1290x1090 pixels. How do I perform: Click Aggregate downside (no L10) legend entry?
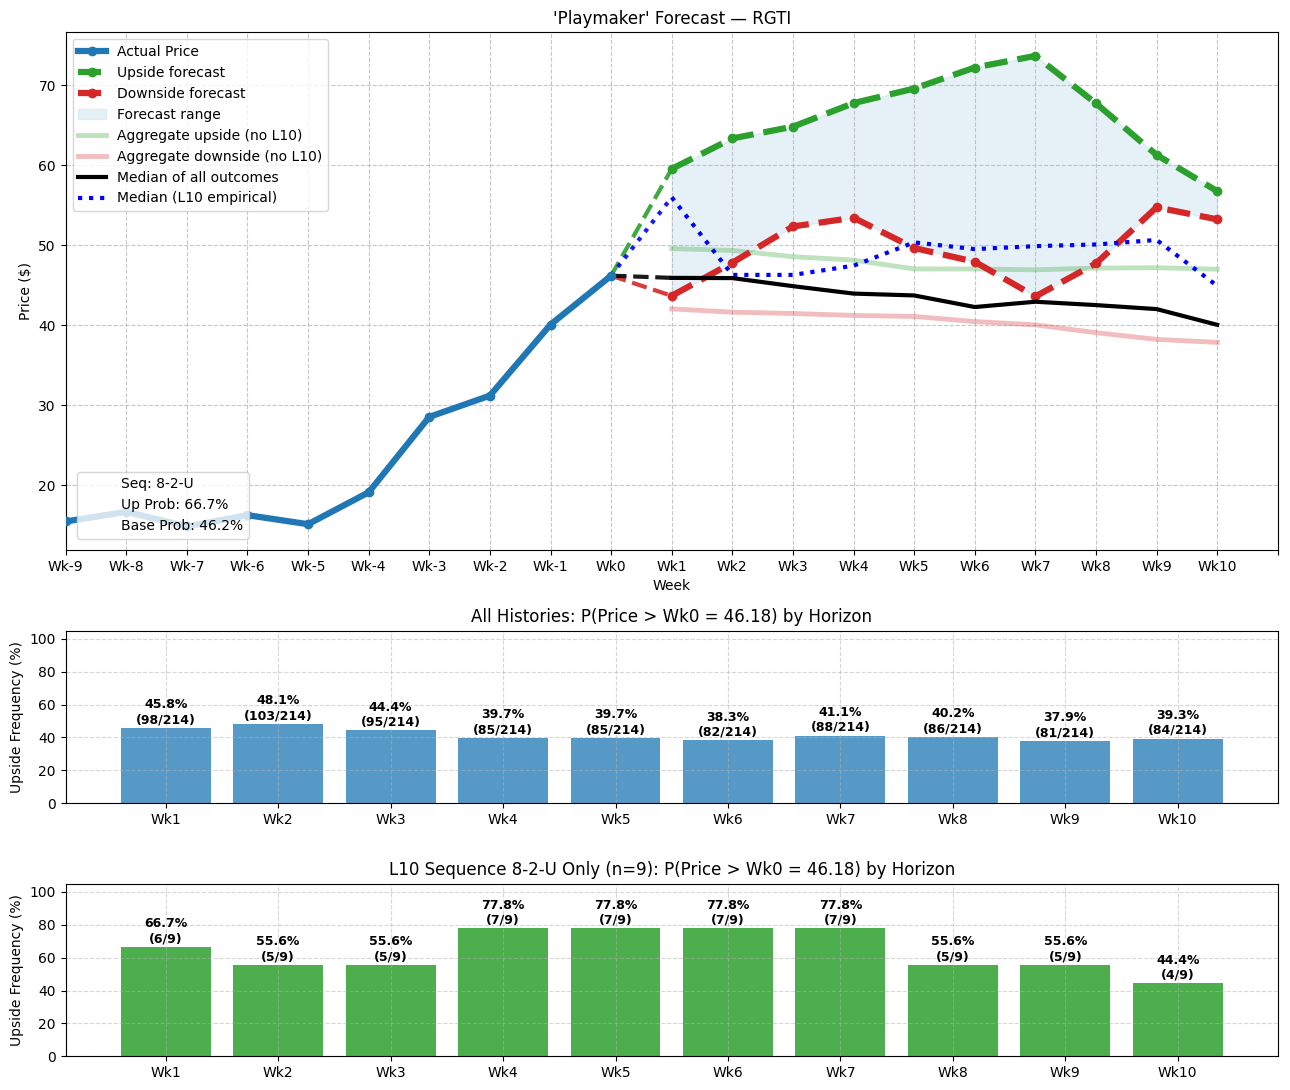218,156
